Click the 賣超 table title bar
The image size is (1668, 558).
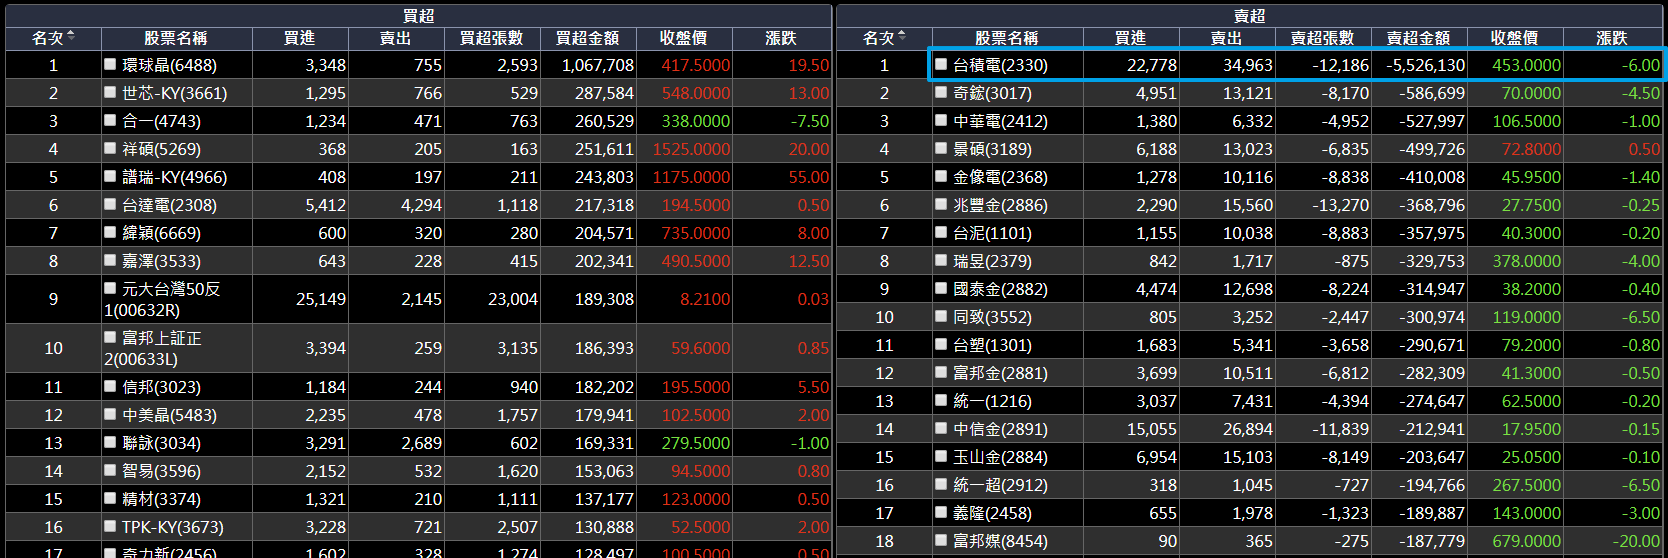1249,16
